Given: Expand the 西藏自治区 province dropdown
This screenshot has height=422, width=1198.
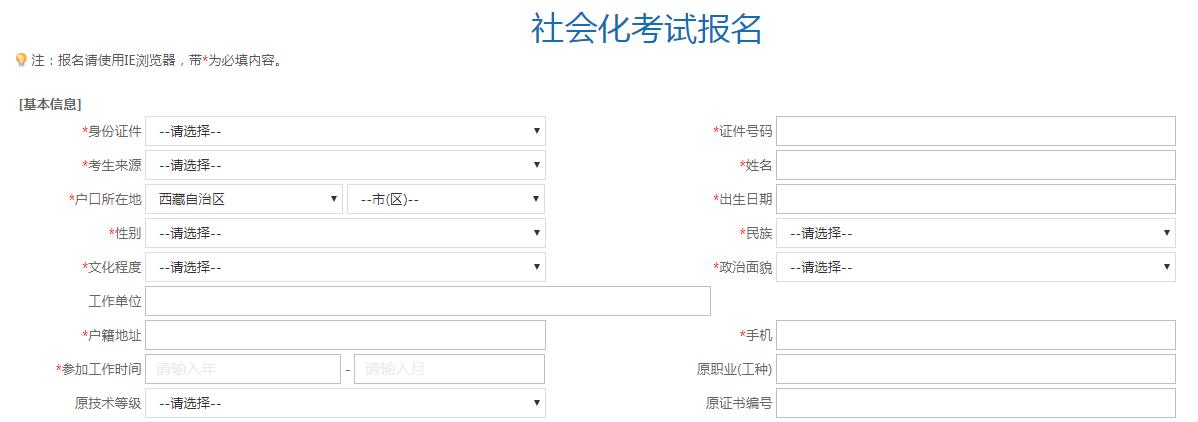Looking at the screenshot, I should click(x=244, y=199).
